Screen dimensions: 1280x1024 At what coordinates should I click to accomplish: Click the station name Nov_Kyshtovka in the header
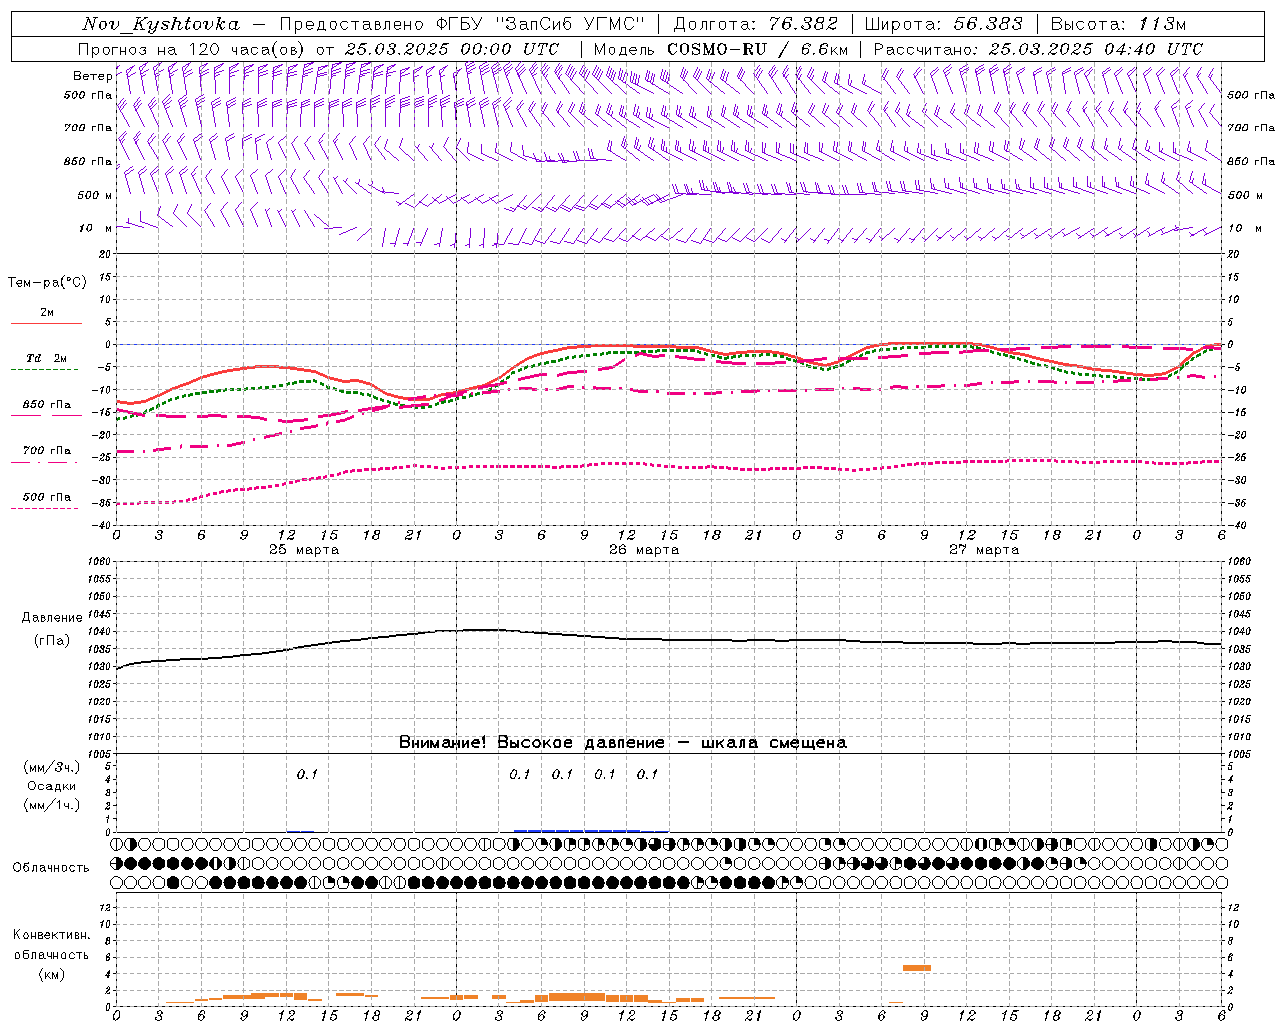click(x=161, y=24)
